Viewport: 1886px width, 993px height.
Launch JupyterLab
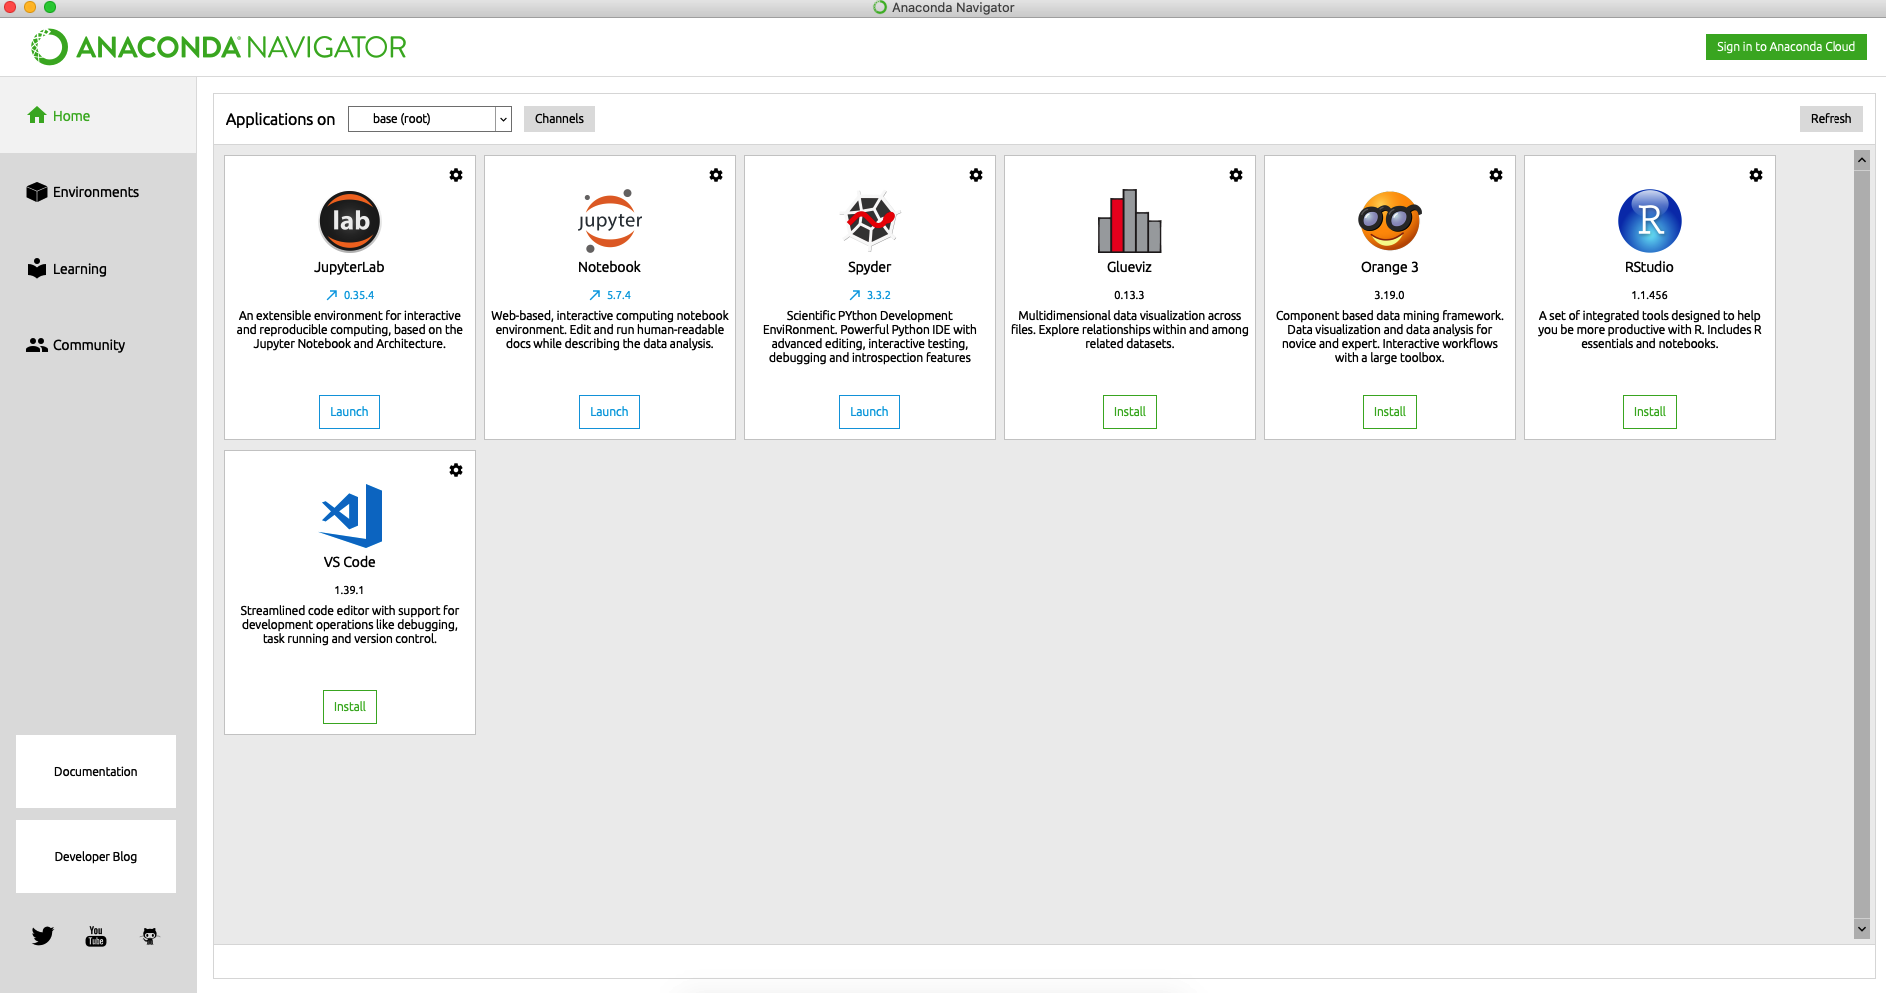coord(349,412)
